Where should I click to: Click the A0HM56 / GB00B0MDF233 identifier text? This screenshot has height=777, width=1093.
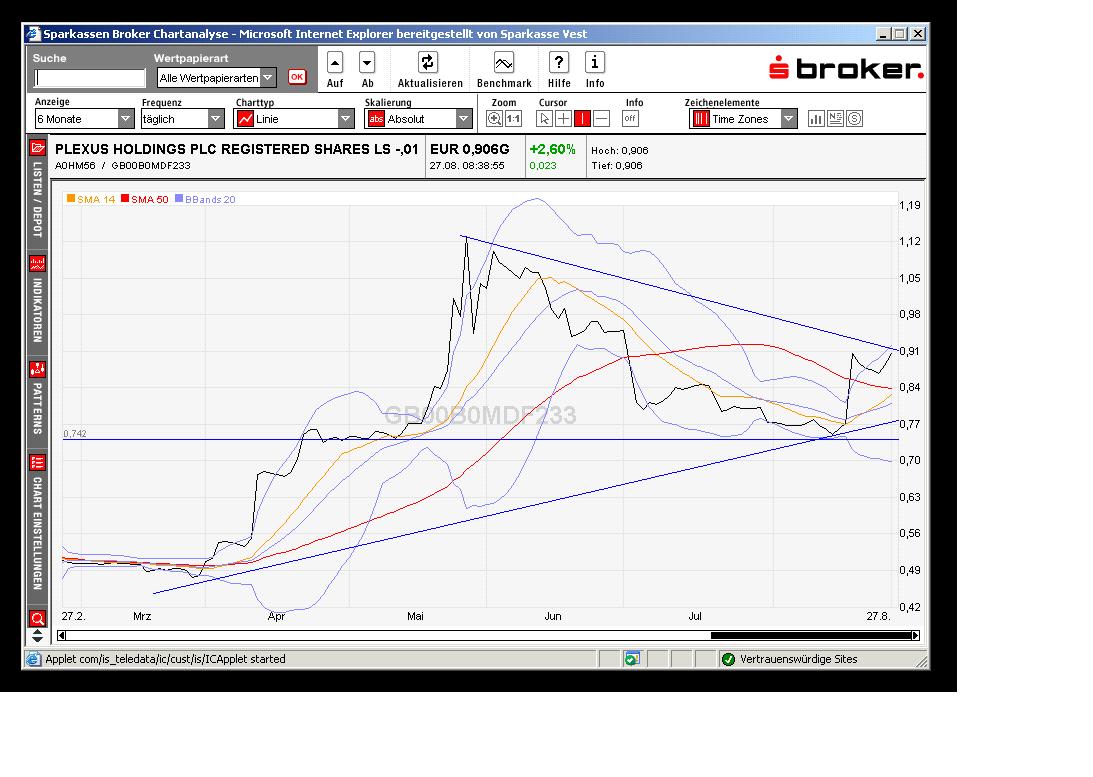pyautogui.click(x=123, y=166)
